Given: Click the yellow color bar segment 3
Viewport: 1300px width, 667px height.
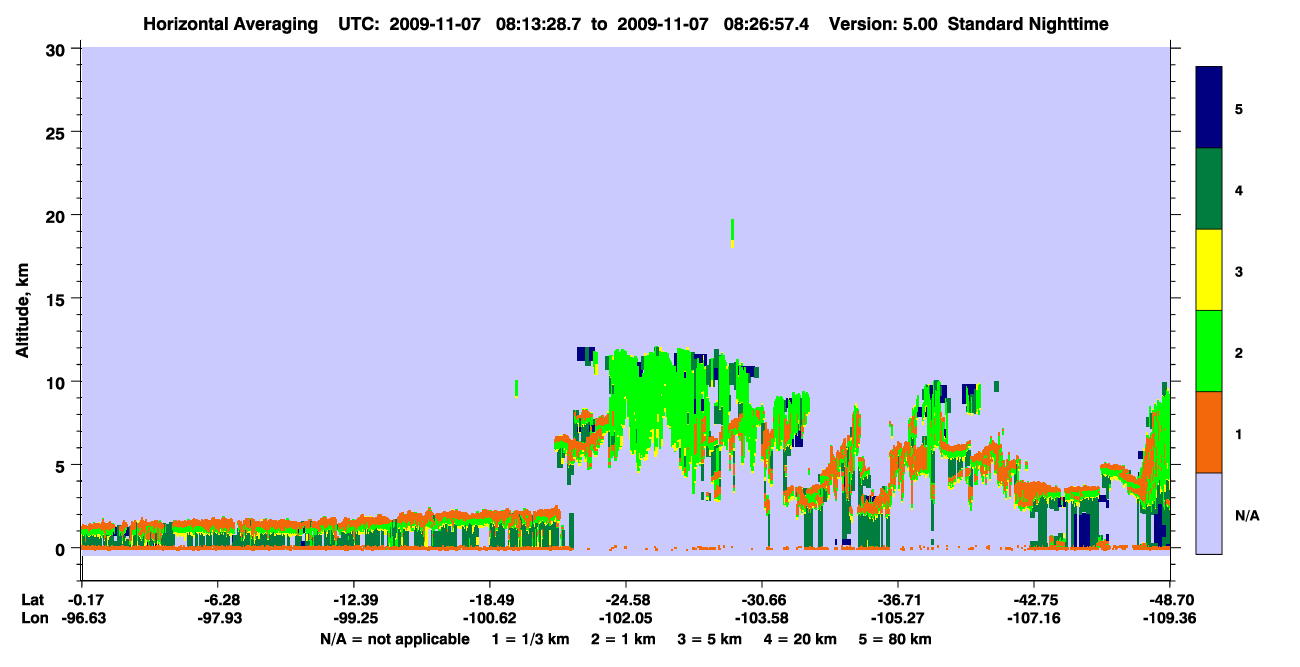Looking at the screenshot, I should point(1209,270).
